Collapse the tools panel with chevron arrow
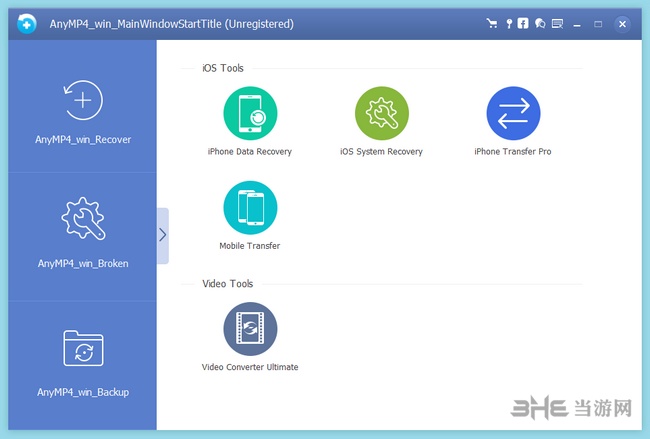This screenshot has width=650, height=439. [x=163, y=235]
